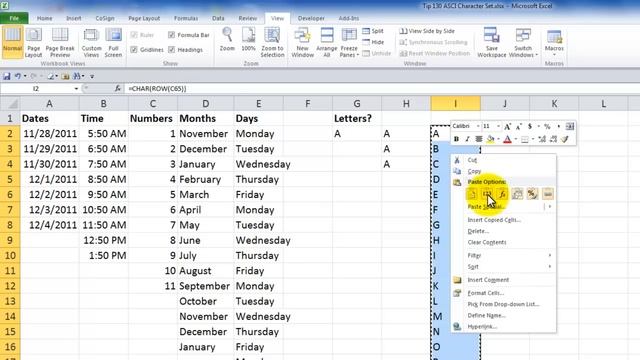Open Custom Views

click(91, 42)
